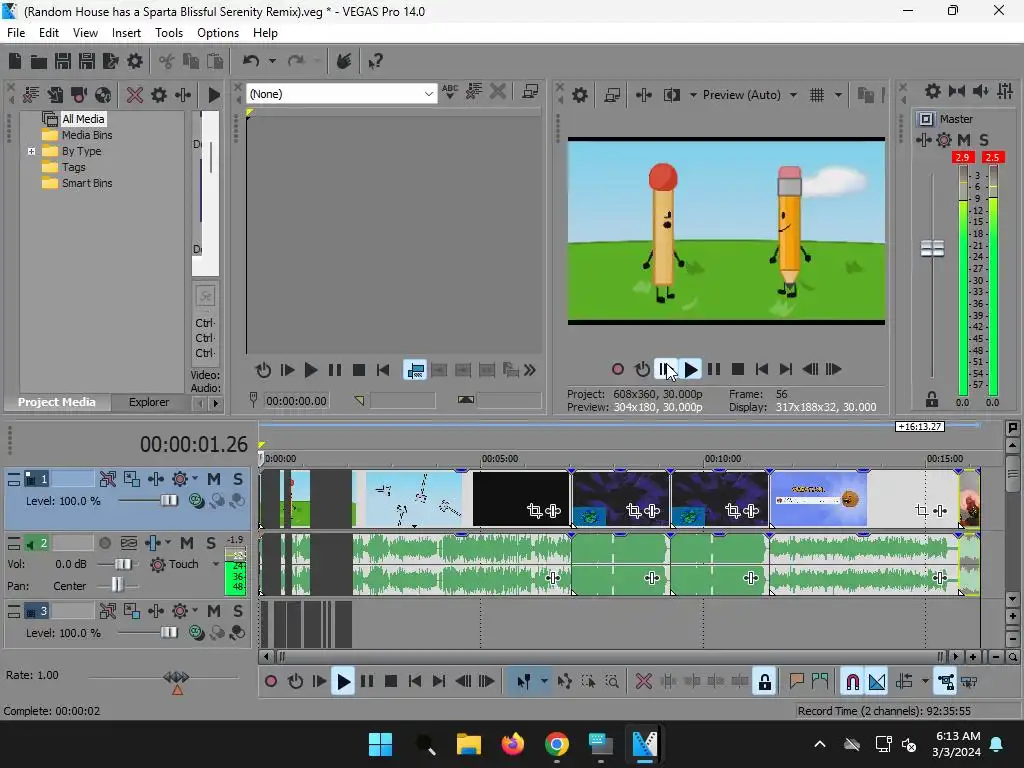The height and width of the screenshot is (768, 1024).
Task: Open the Insert menu
Action: tap(126, 33)
